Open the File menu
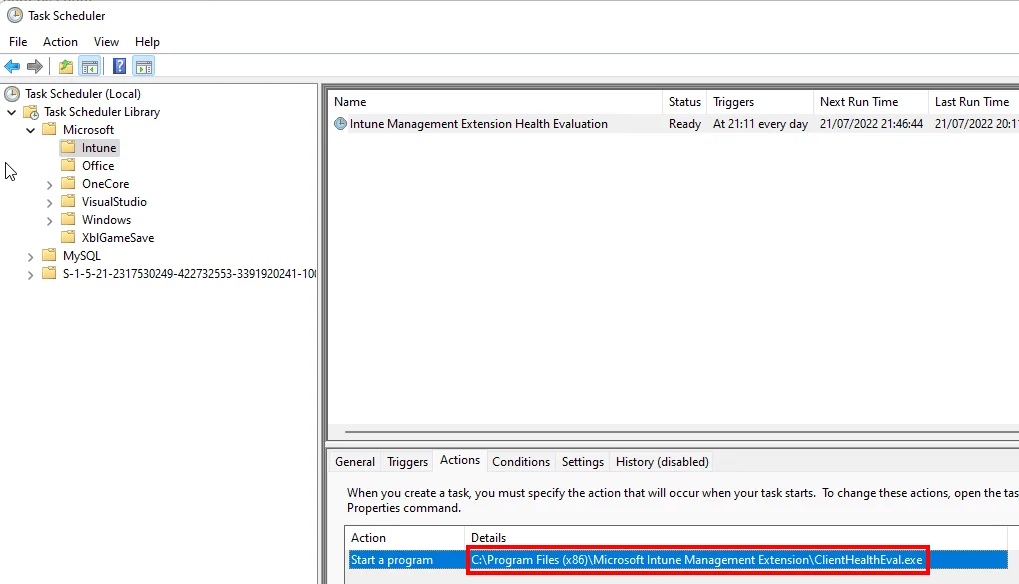1019x584 pixels. click(18, 42)
